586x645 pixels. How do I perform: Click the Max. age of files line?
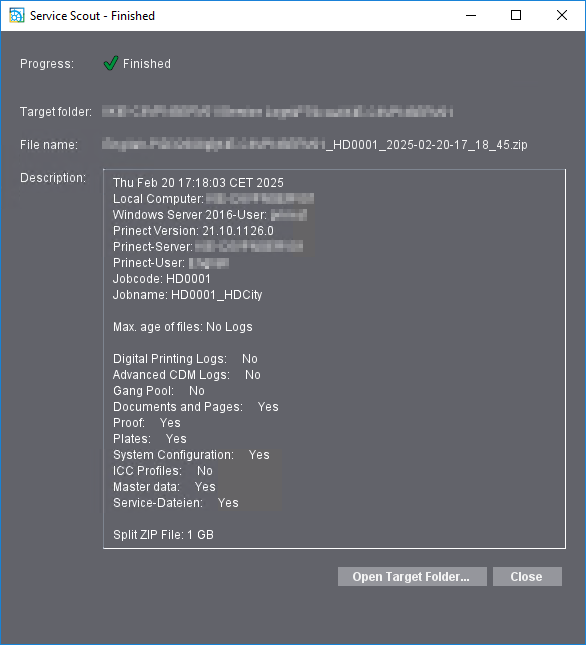183,327
